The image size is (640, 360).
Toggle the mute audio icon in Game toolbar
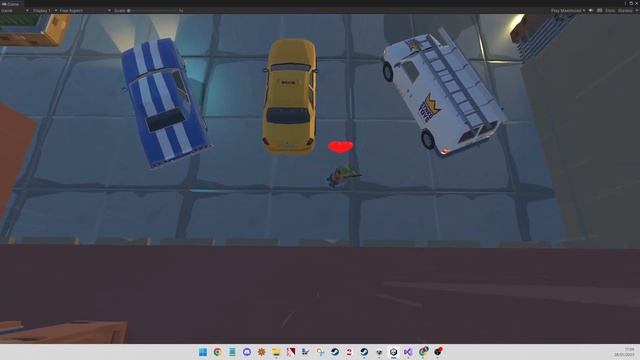click(x=591, y=11)
